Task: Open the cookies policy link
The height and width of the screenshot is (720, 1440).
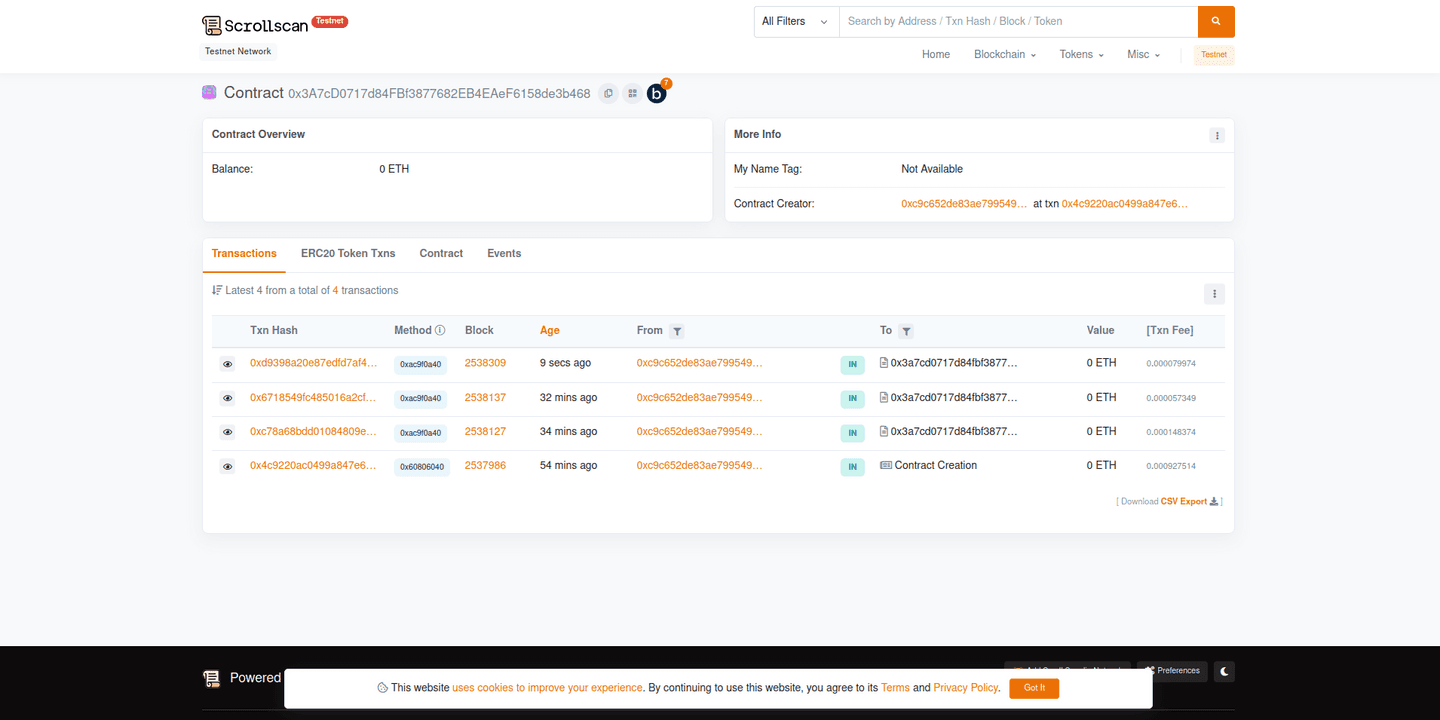Action: click(547, 688)
